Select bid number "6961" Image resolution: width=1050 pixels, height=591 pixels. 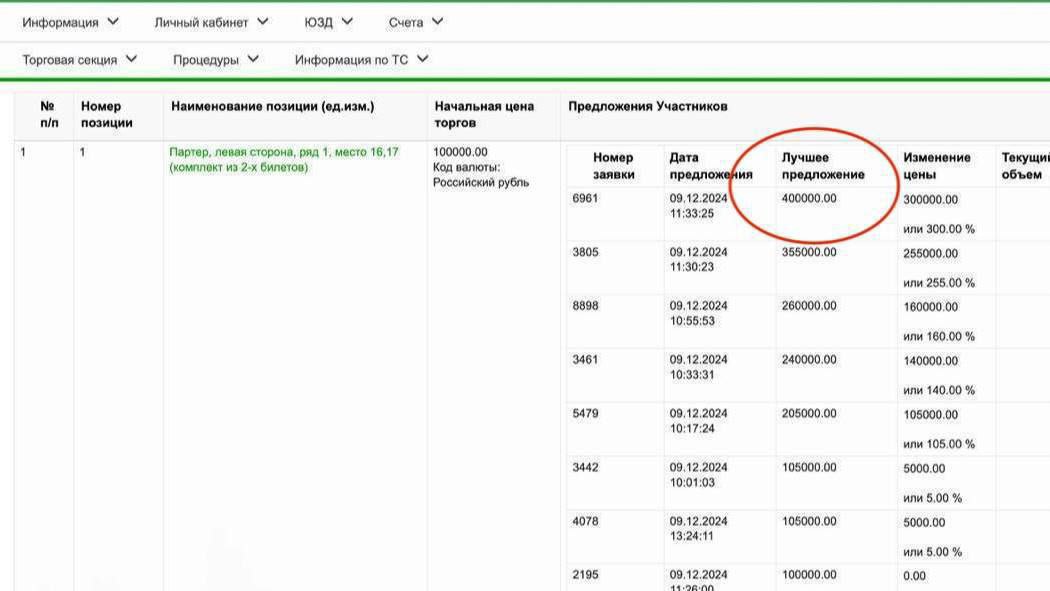pyautogui.click(x=585, y=199)
